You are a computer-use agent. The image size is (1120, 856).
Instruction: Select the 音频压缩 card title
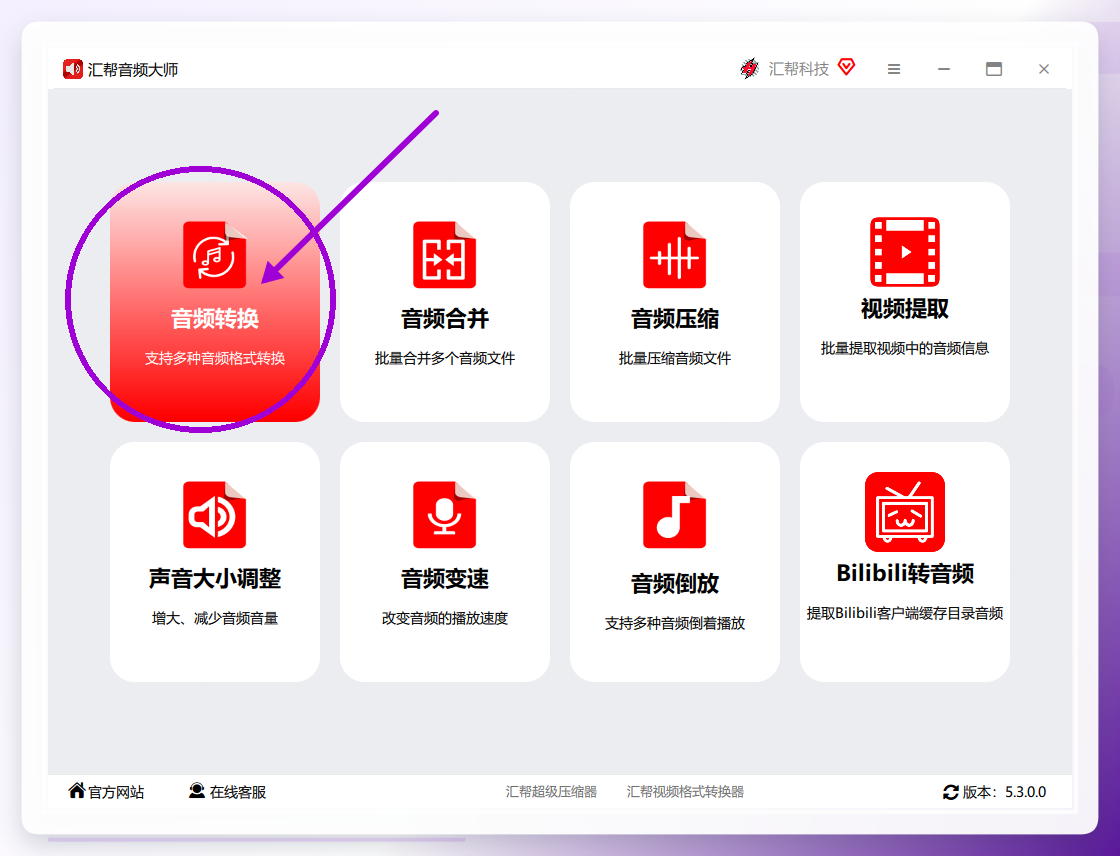tap(674, 319)
